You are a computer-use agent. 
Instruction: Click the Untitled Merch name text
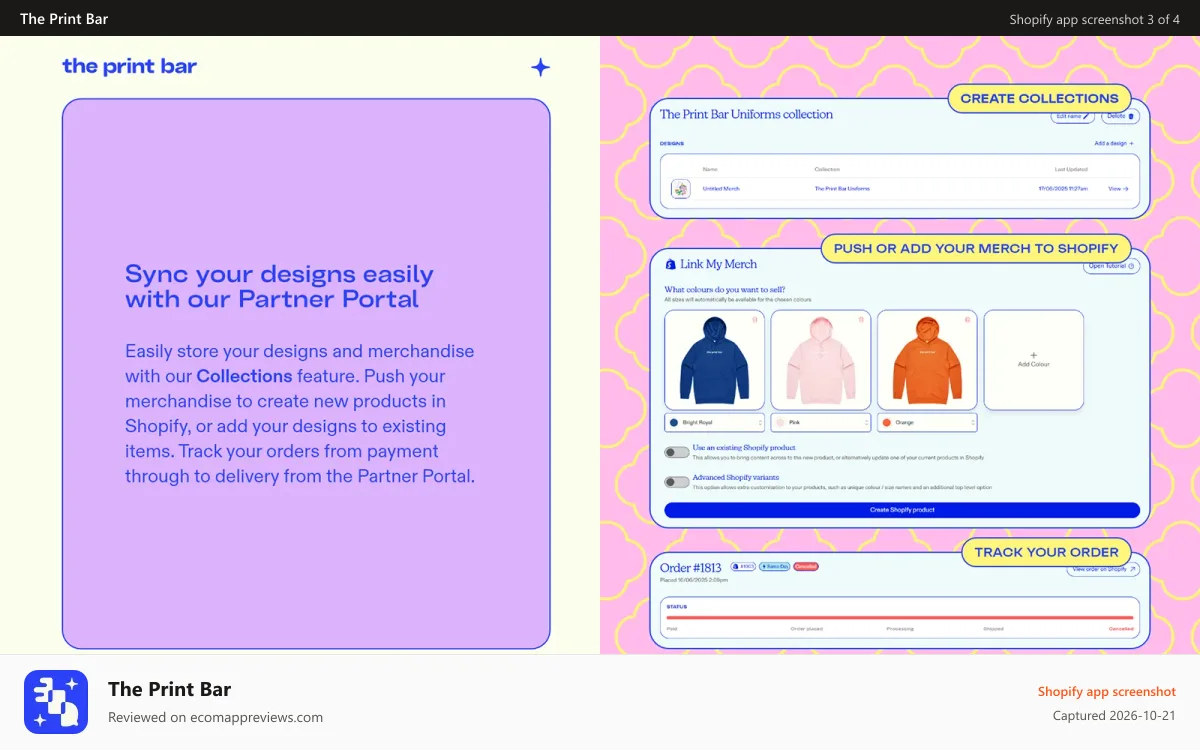click(721, 189)
